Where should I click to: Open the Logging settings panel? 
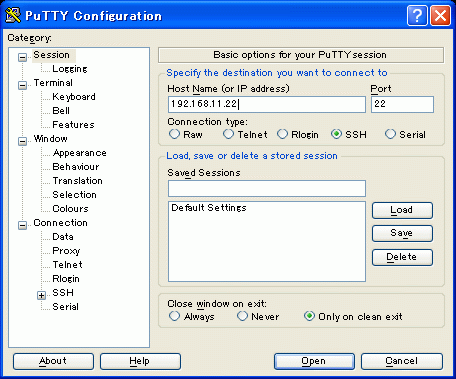point(70,69)
